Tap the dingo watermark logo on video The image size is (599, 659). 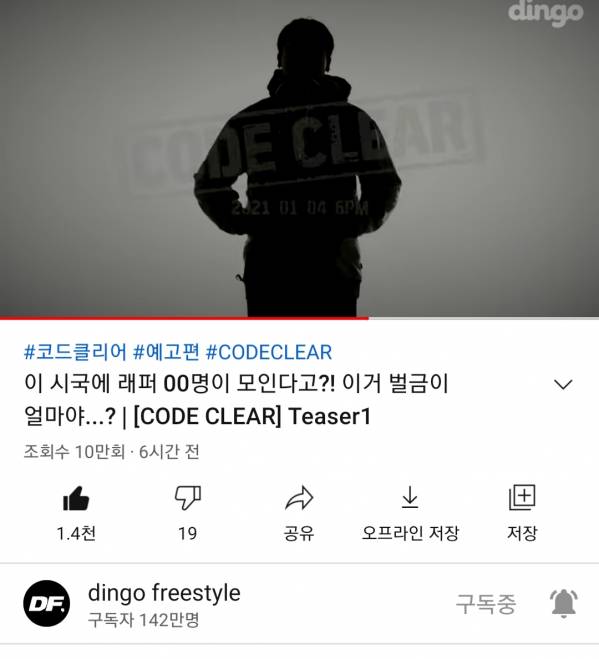click(x=545, y=14)
